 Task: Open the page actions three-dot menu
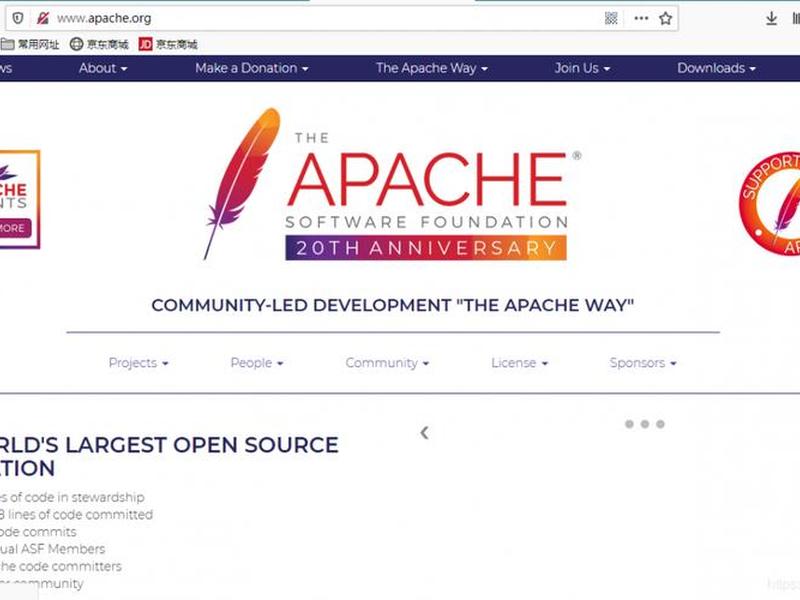pos(641,18)
